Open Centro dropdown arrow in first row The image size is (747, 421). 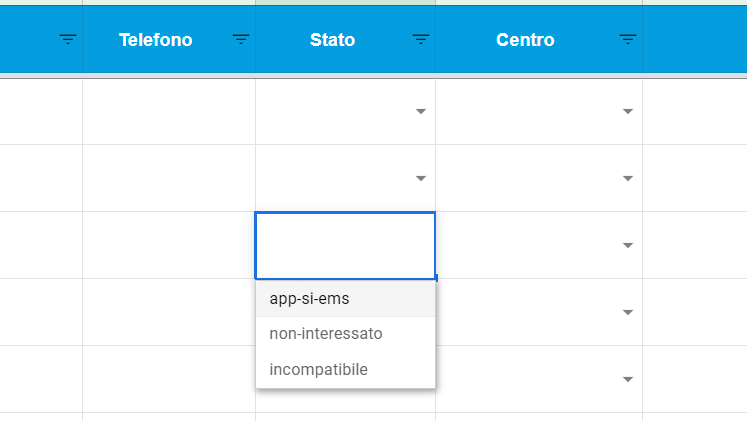(x=628, y=111)
